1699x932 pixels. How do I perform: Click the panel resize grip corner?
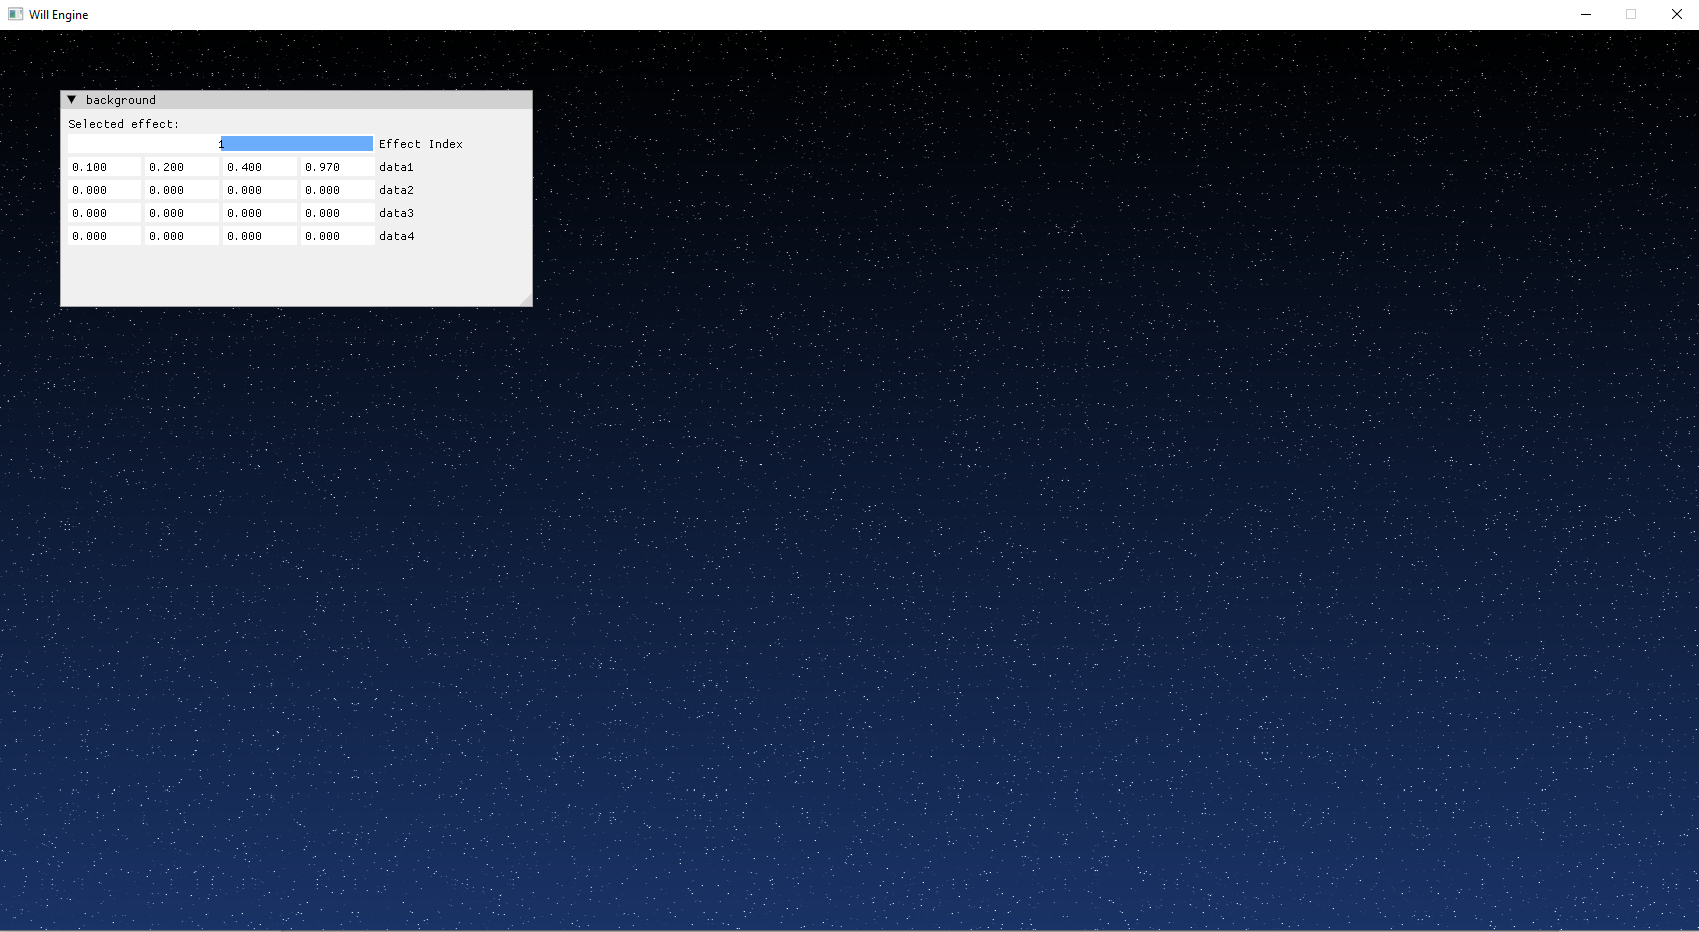[527, 300]
